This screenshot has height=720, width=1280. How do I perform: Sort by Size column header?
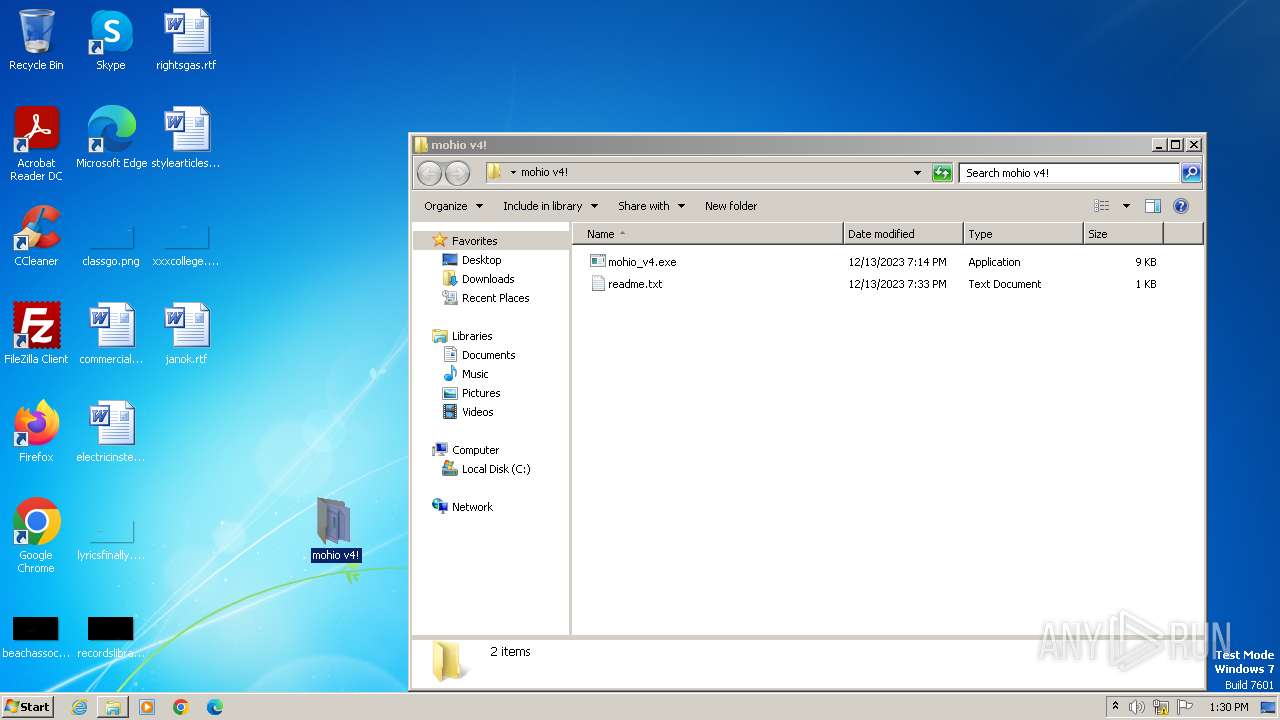point(1123,234)
